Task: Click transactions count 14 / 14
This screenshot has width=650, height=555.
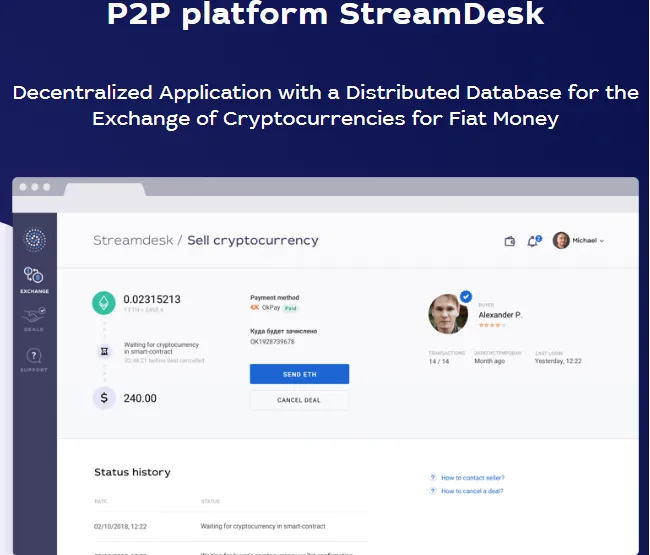Action: 439,361
